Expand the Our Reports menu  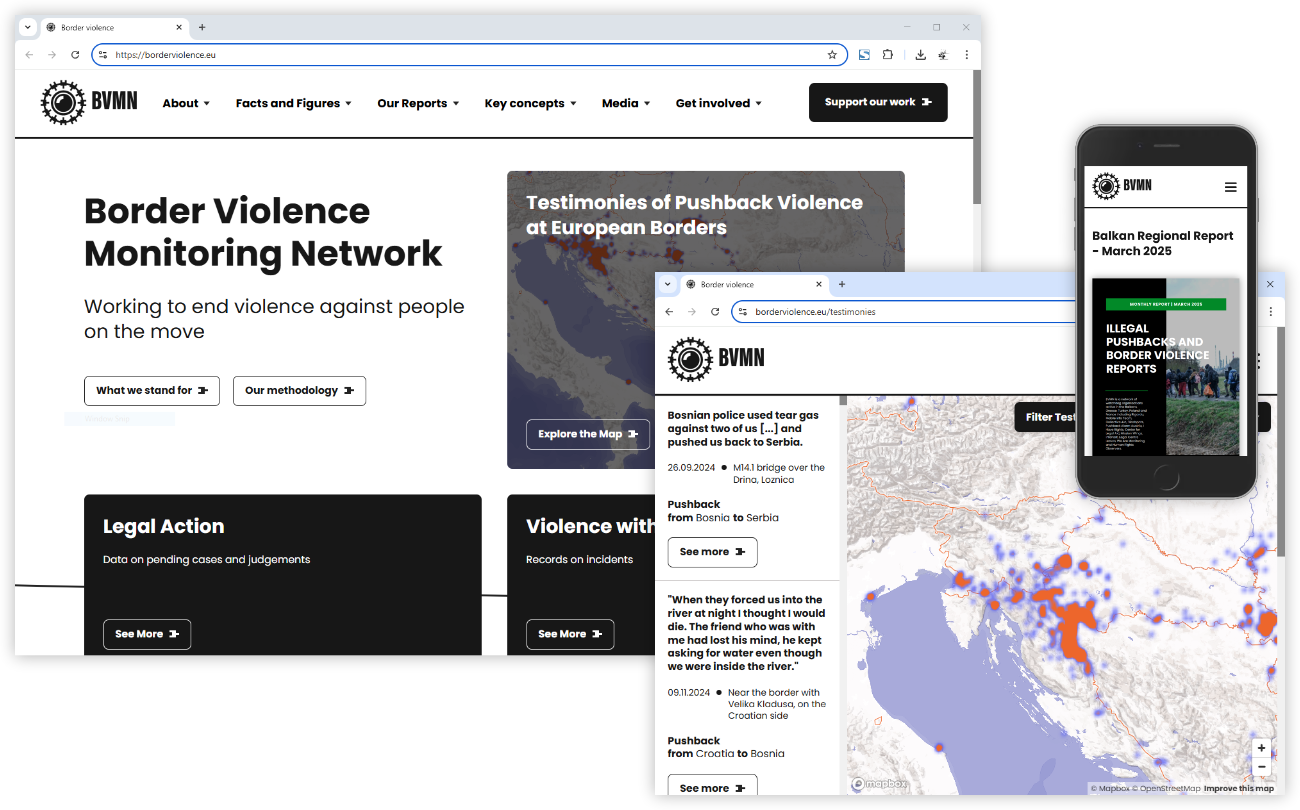coord(418,103)
